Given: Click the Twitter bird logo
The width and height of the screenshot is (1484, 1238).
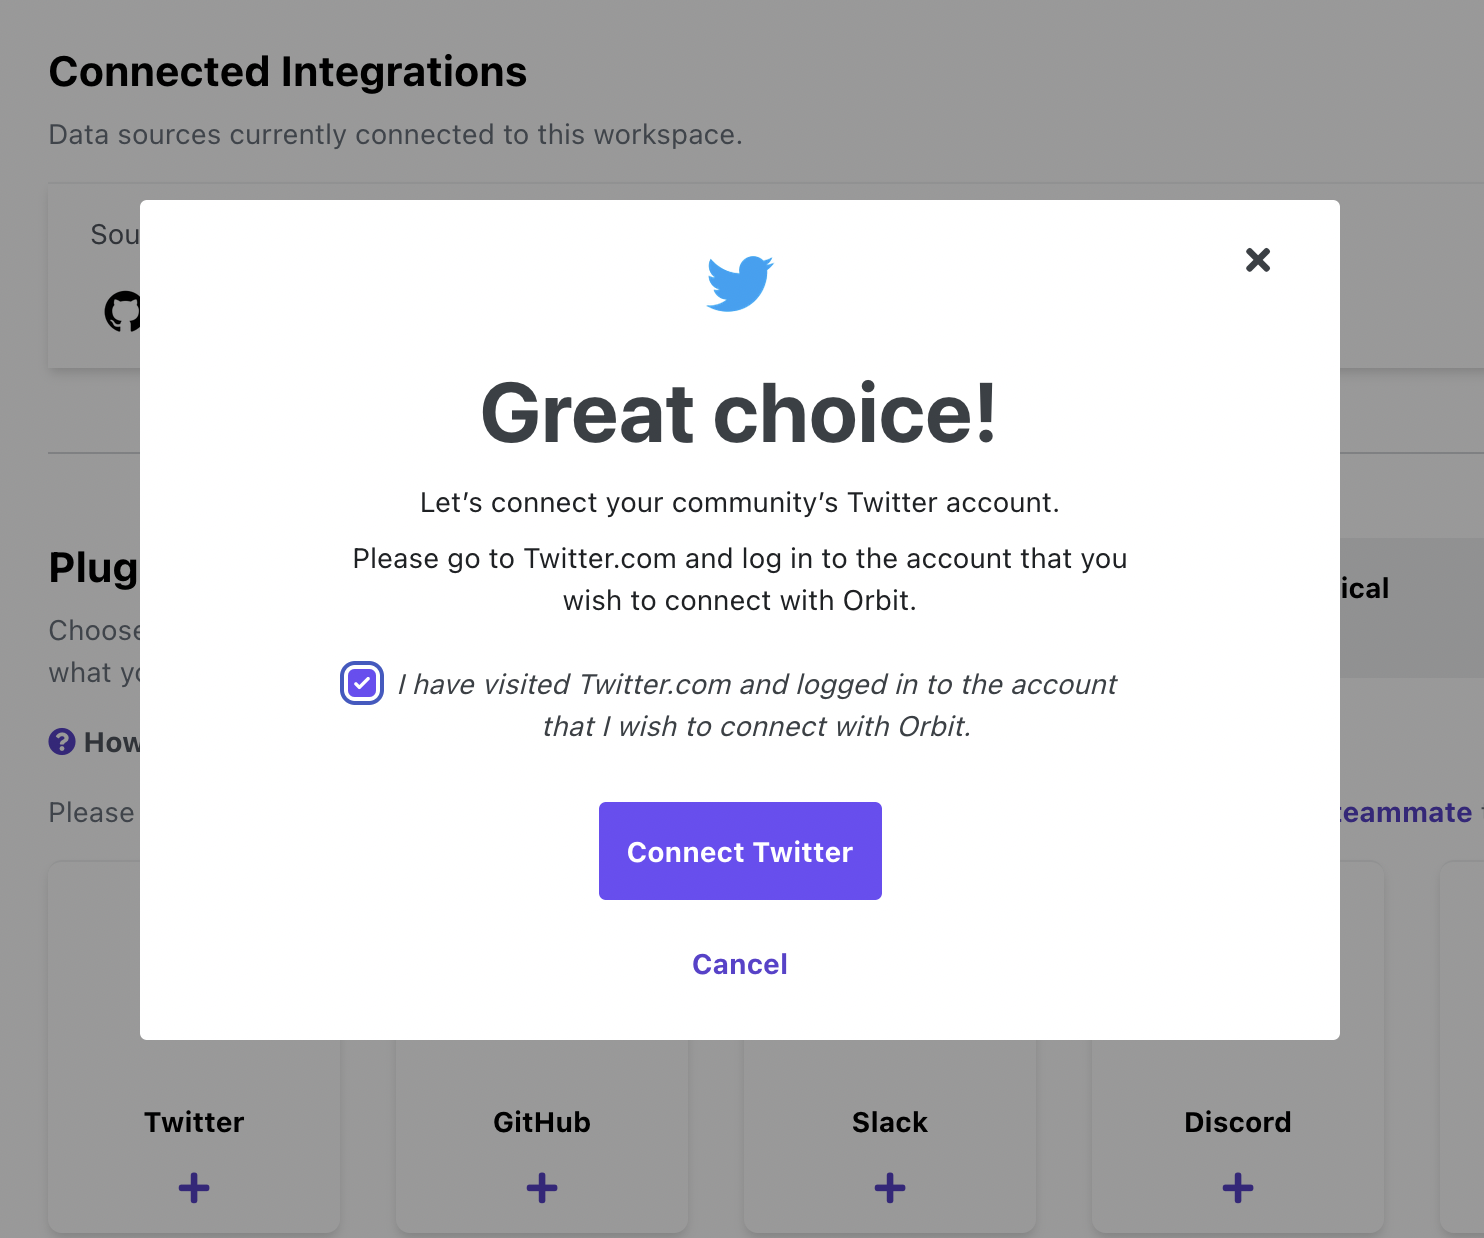Looking at the screenshot, I should (740, 283).
